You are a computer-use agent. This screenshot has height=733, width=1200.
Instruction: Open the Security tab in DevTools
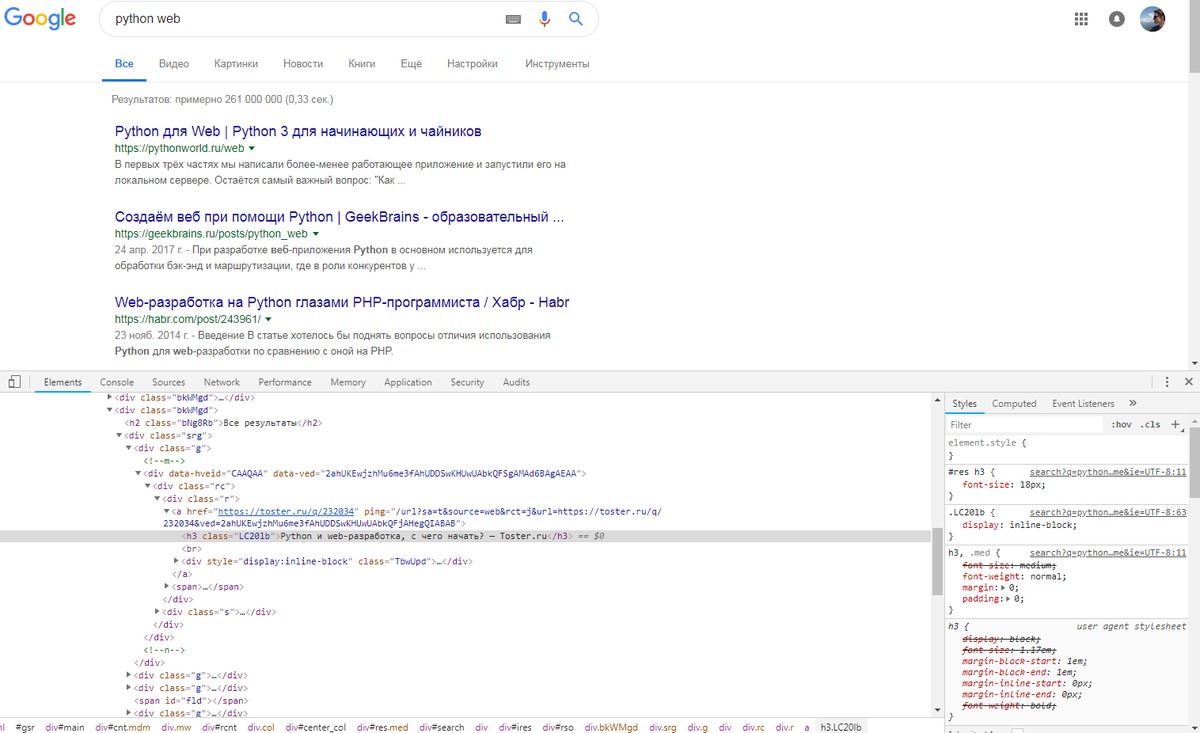click(x=467, y=382)
